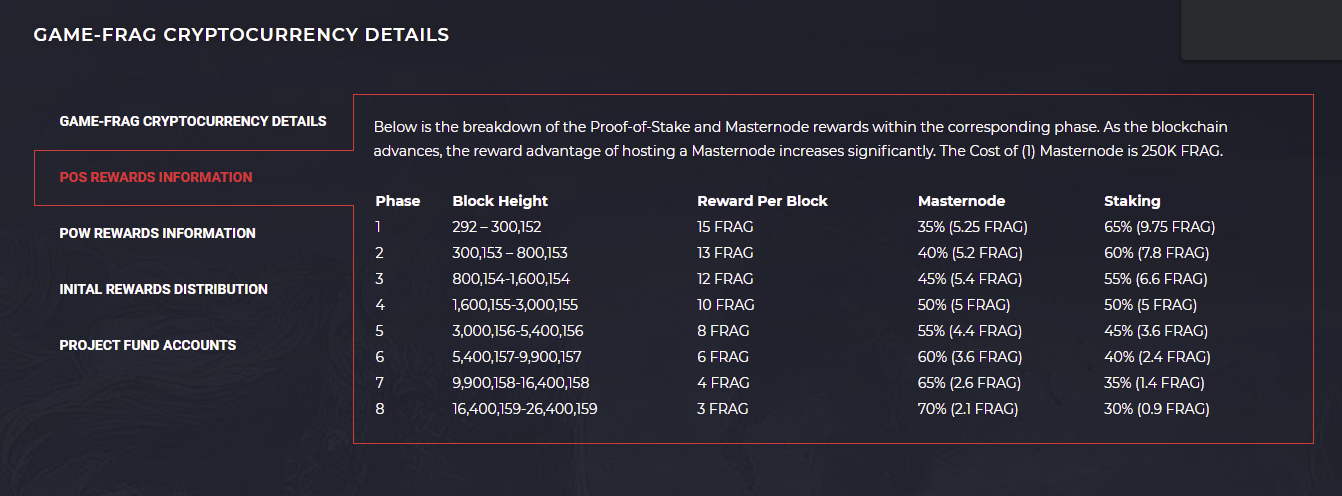This screenshot has height=496, width=1342.
Task: Select the POS Rewards Information tab
Action: 156,177
